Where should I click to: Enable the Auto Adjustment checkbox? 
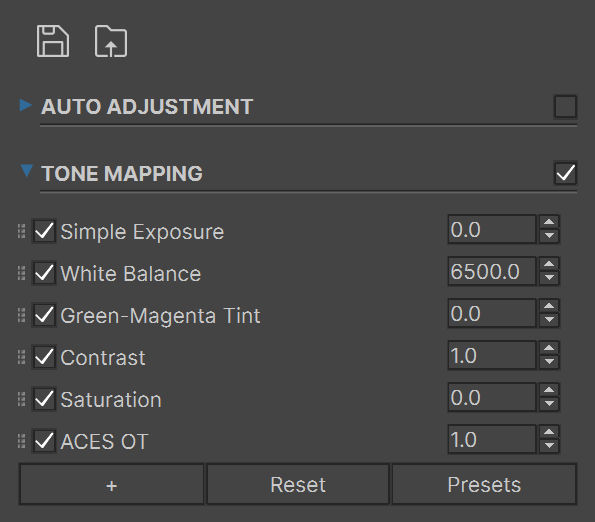pyautogui.click(x=565, y=107)
